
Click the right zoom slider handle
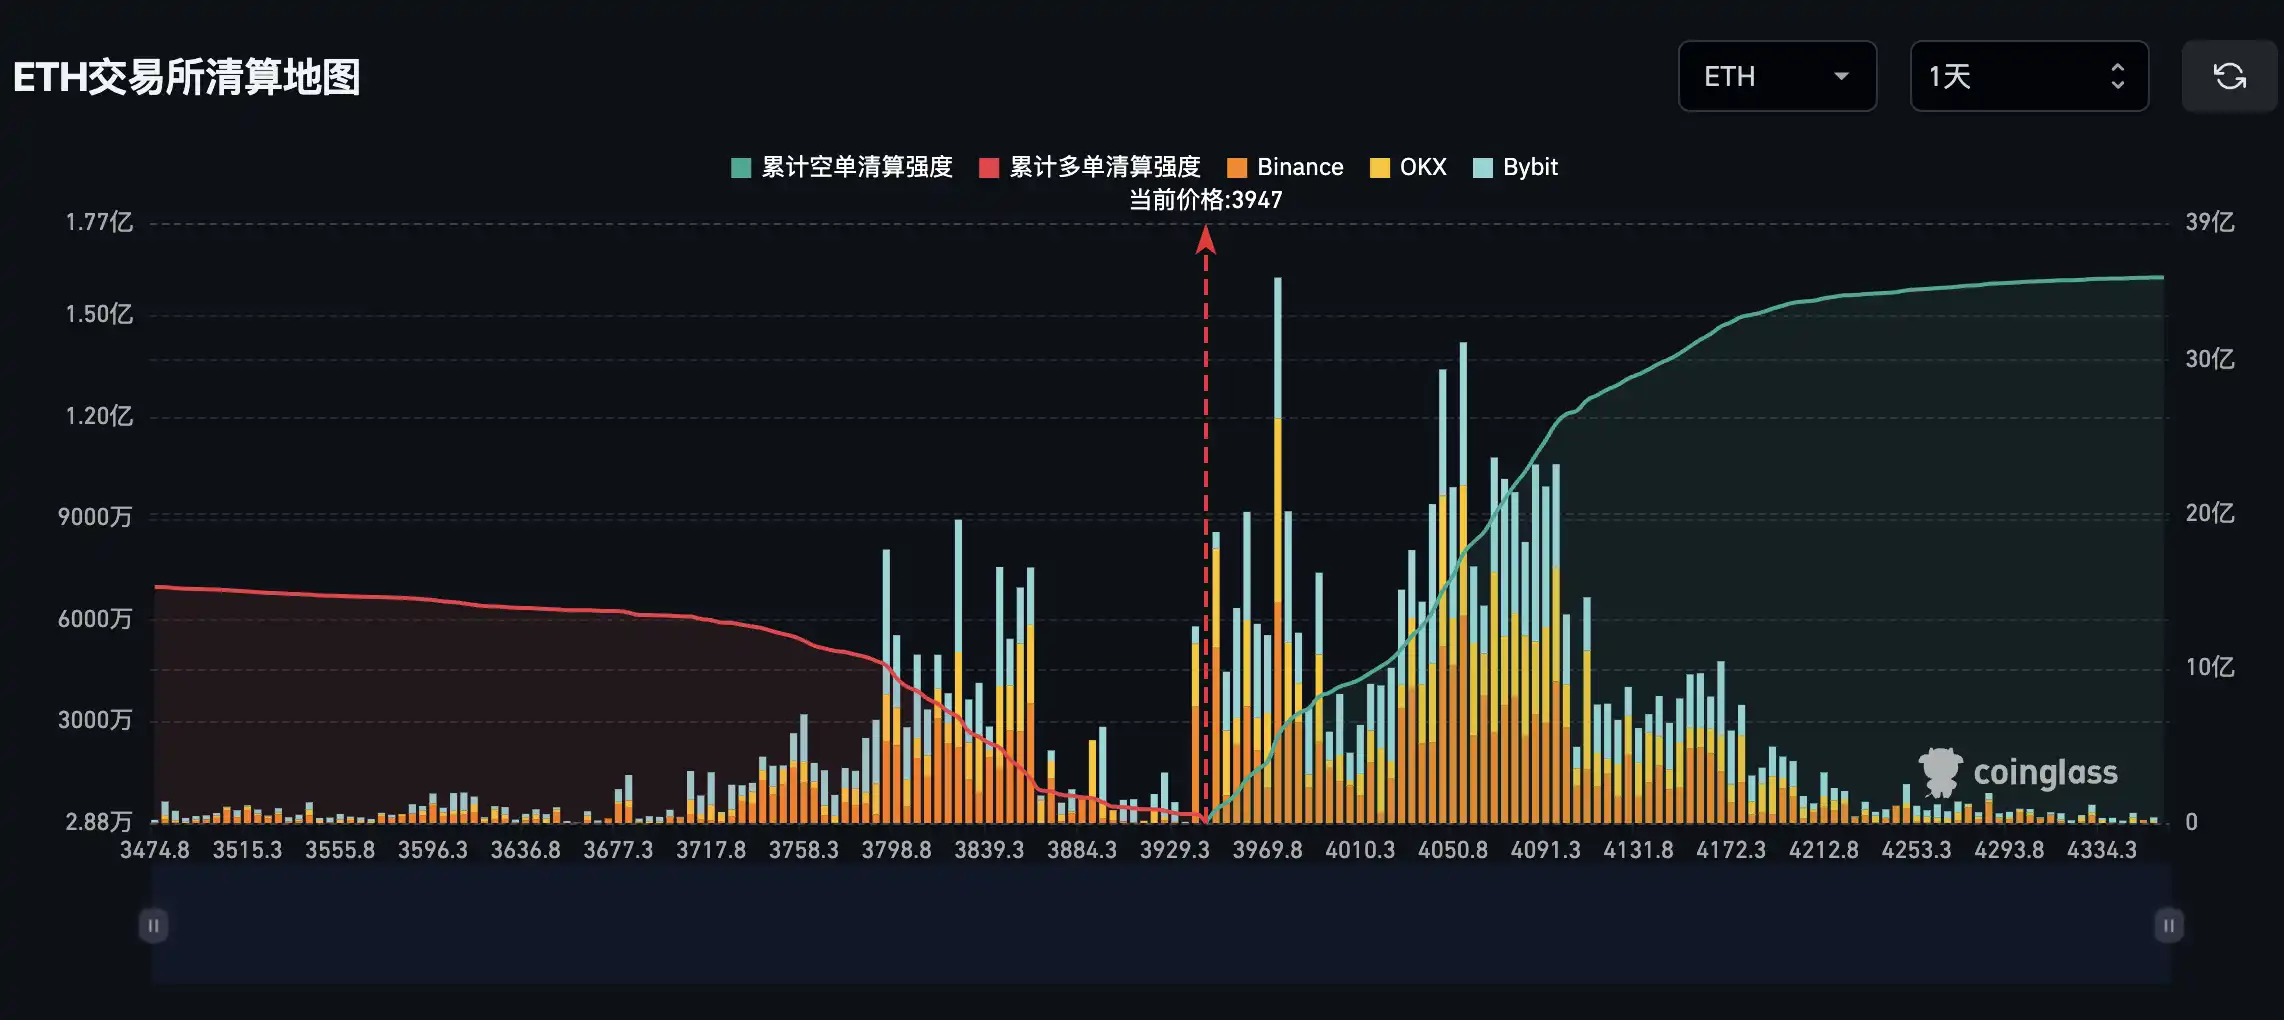tap(2168, 925)
